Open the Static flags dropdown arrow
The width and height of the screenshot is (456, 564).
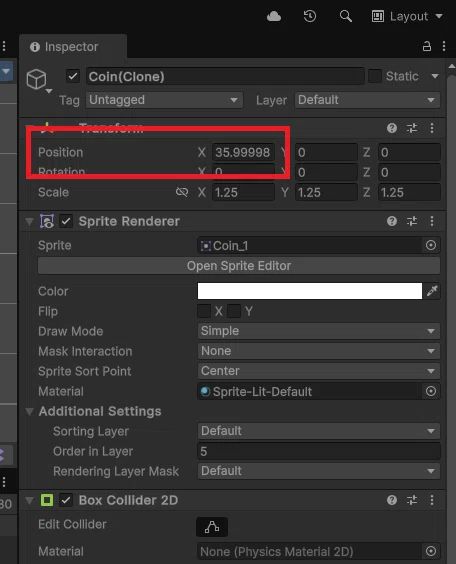(x=435, y=76)
